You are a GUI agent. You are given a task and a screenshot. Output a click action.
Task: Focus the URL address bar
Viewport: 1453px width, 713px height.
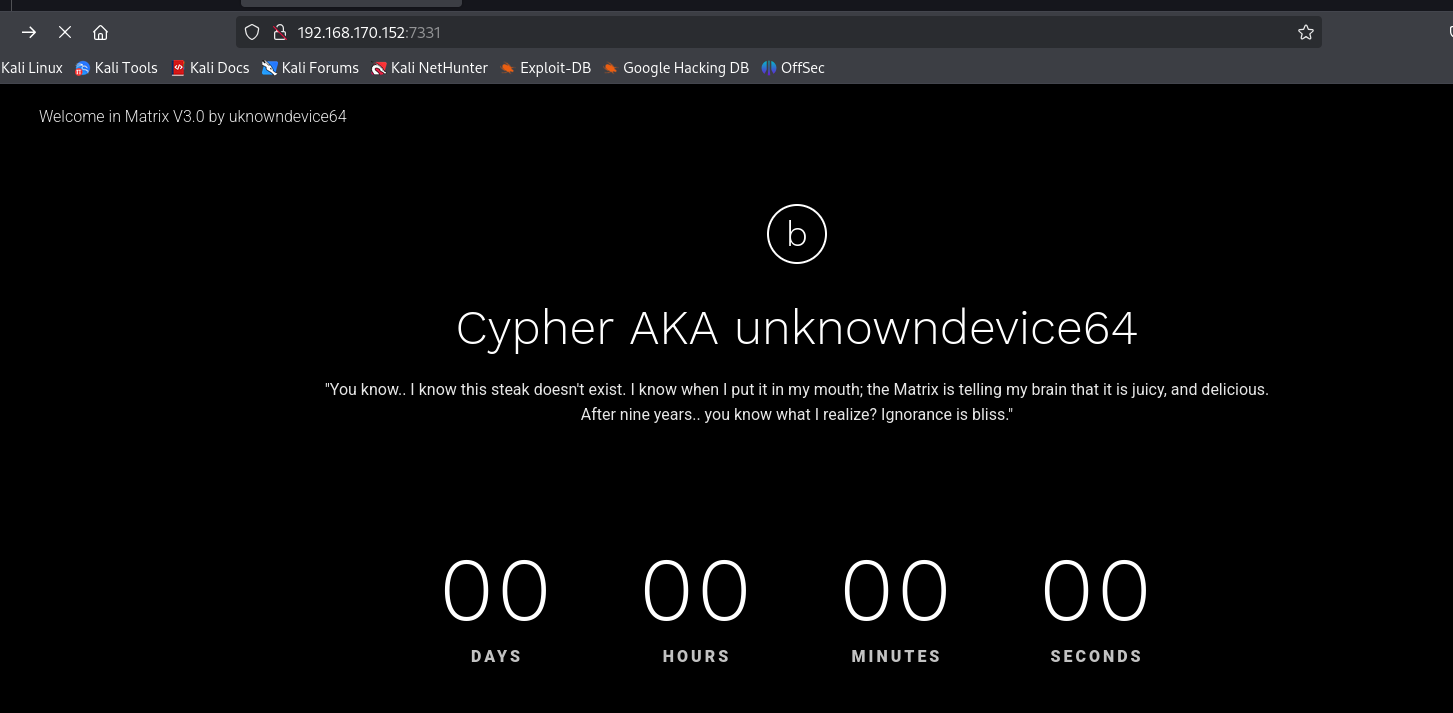point(778,32)
